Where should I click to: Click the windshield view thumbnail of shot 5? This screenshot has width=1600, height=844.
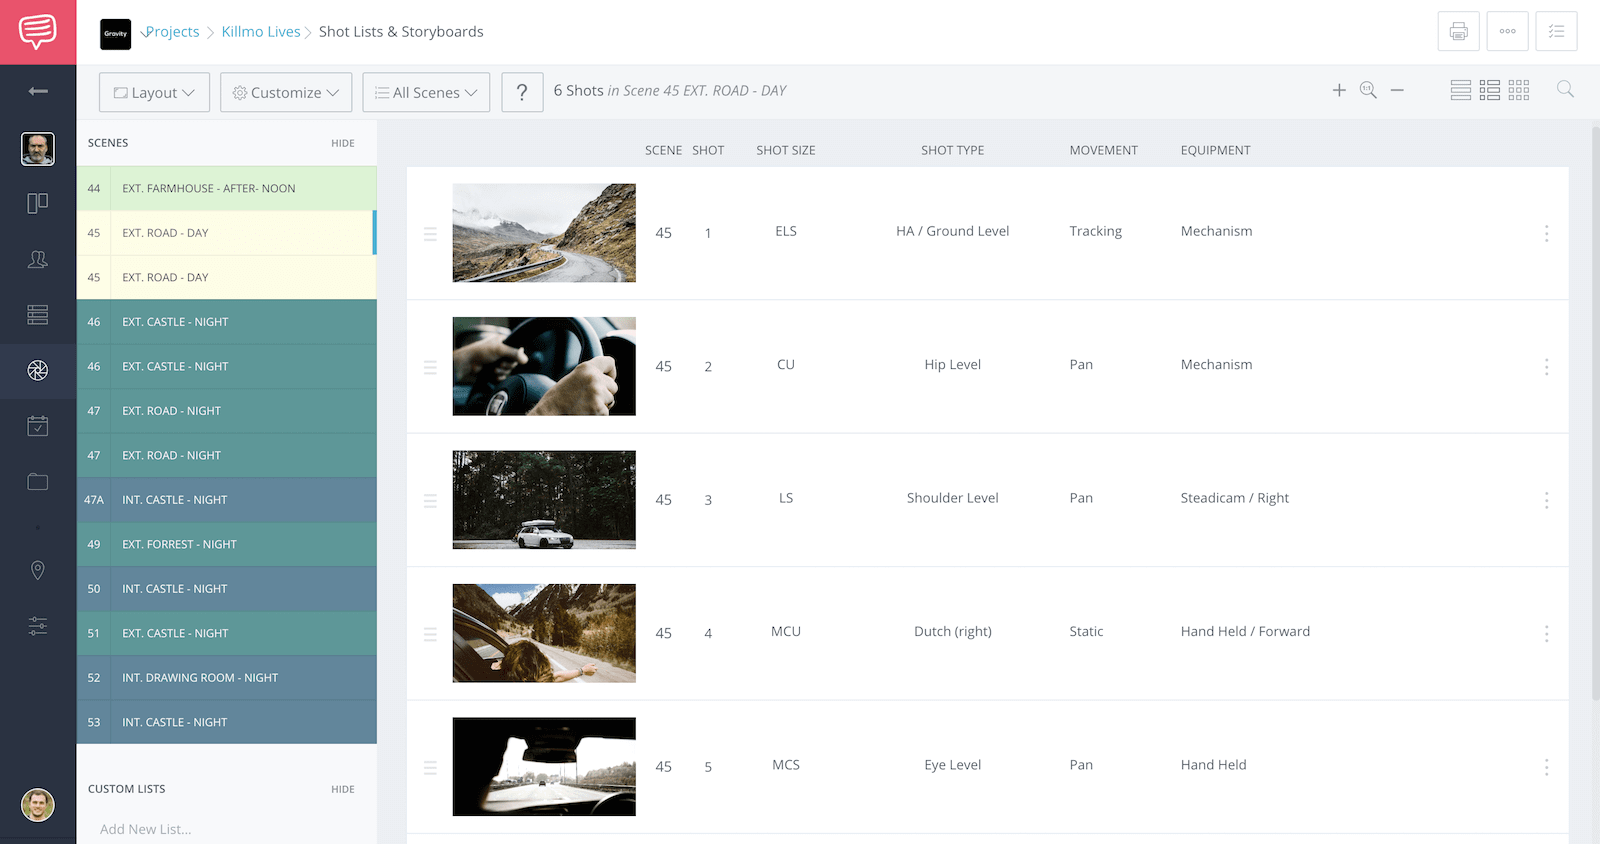(544, 767)
